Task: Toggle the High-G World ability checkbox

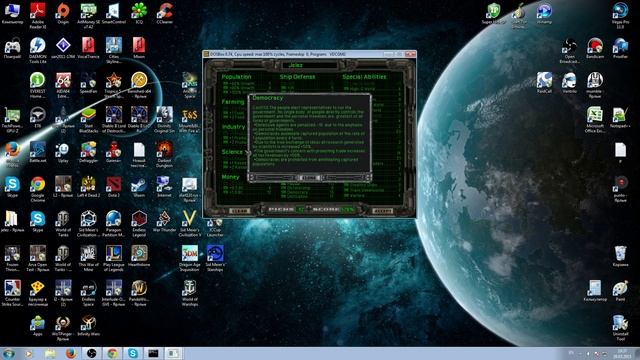Action: click(x=346, y=89)
